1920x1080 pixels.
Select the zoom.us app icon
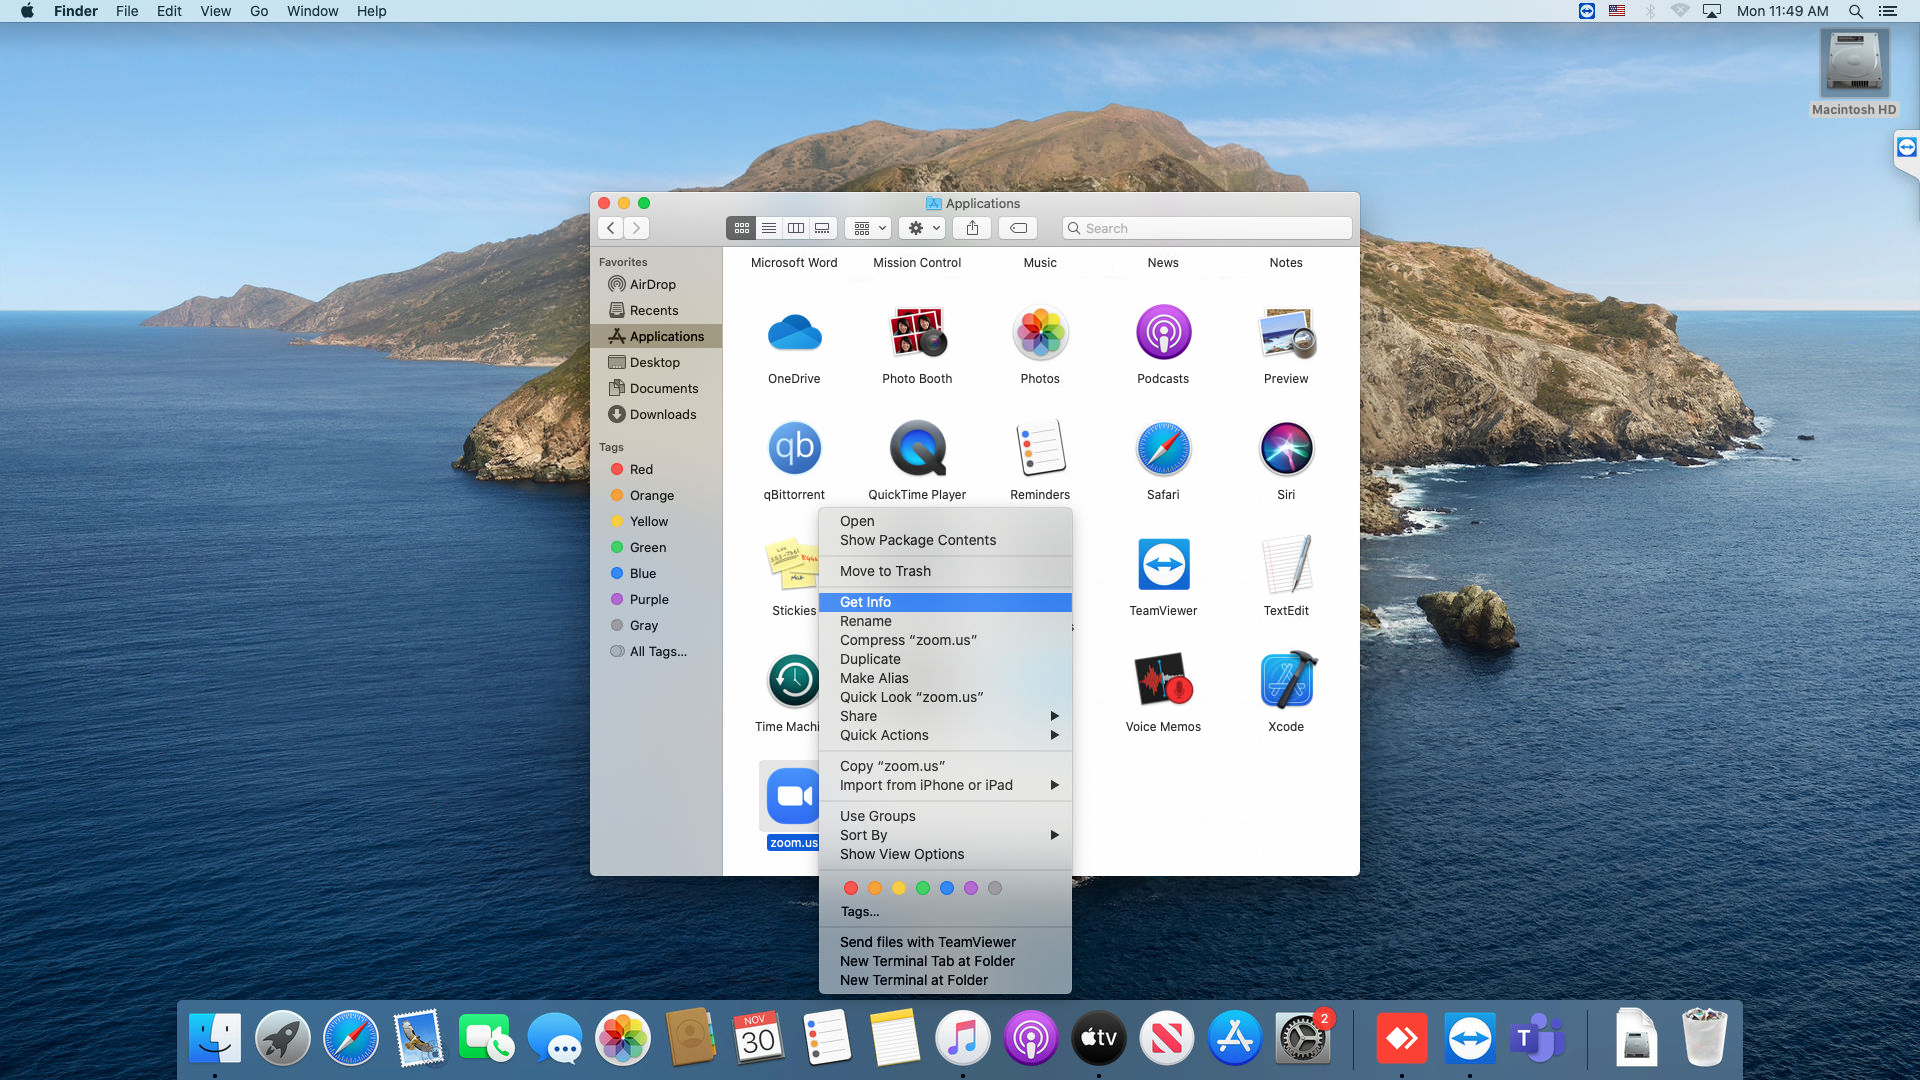pos(792,796)
